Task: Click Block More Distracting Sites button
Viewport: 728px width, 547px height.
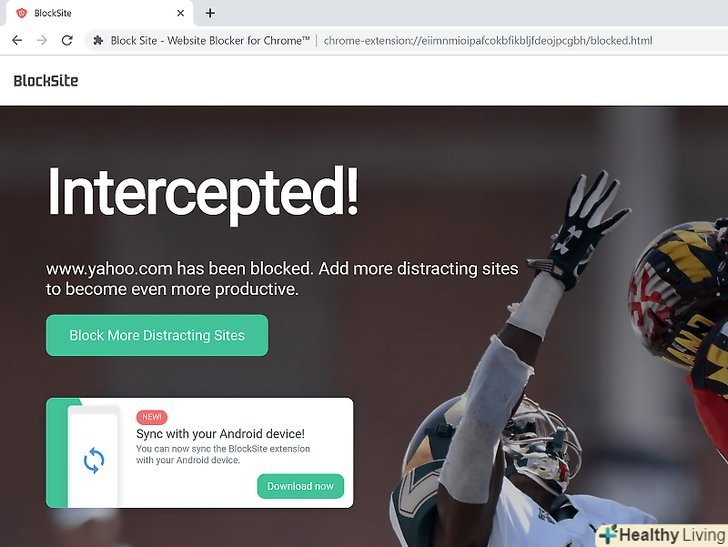Action: click(157, 335)
